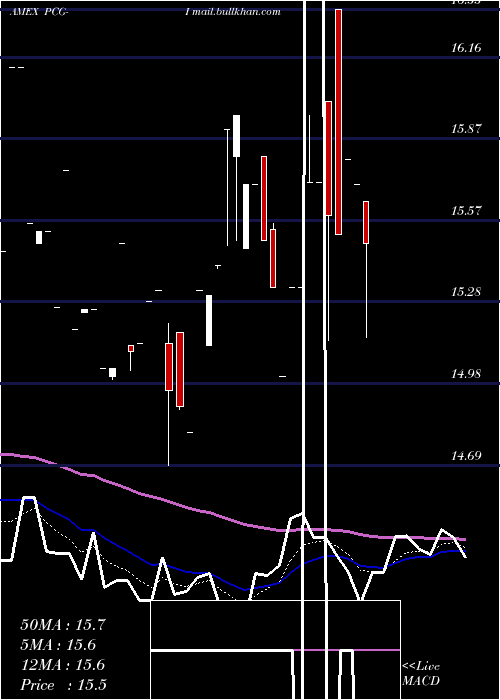This screenshot has height=700, width=500.
Task: Click the AMEX PCG- ticker label
Action: click(39, 12)
